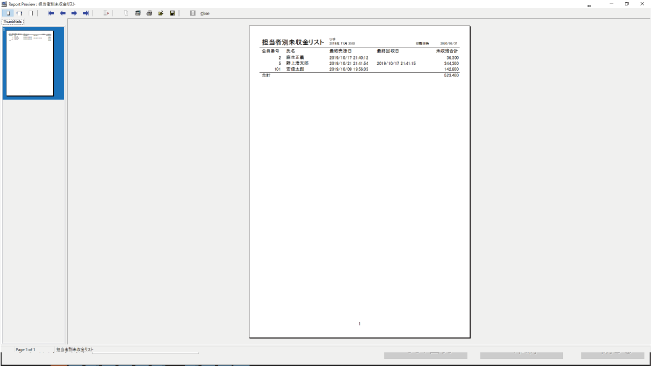Screen dimensions: 651x366
Task: Click the go to page icon
Action: [x=106, y=13]
